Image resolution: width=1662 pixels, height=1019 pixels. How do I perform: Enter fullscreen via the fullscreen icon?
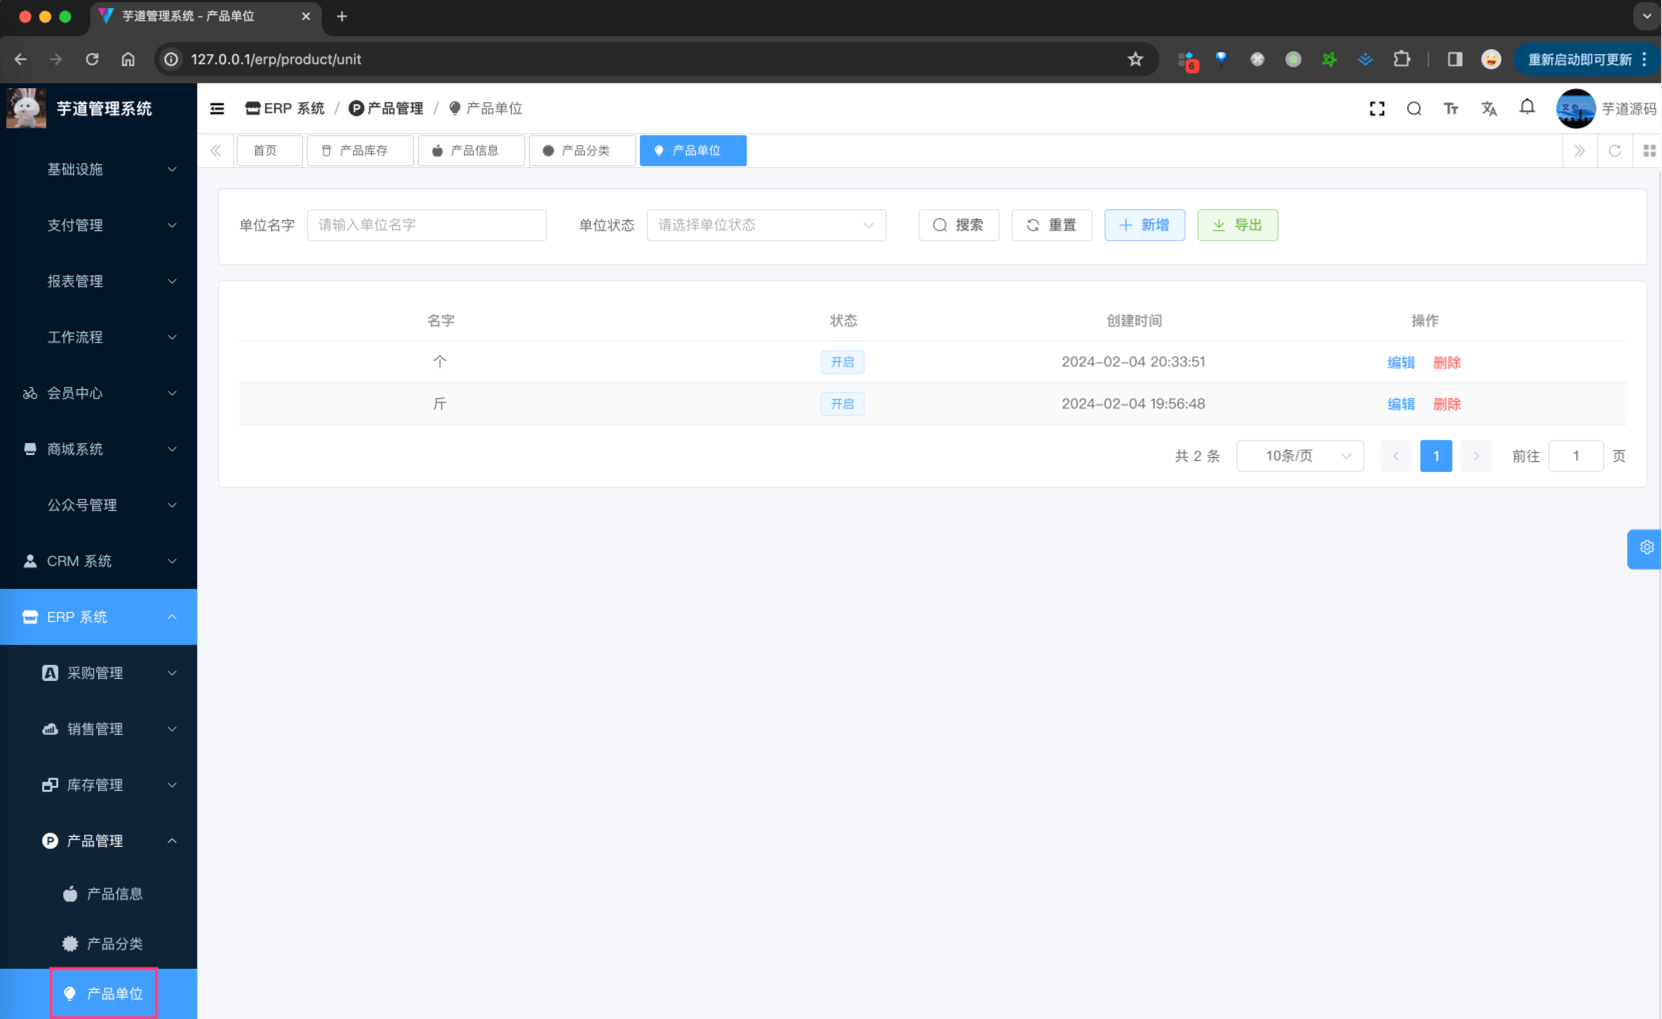(1377, 108)
